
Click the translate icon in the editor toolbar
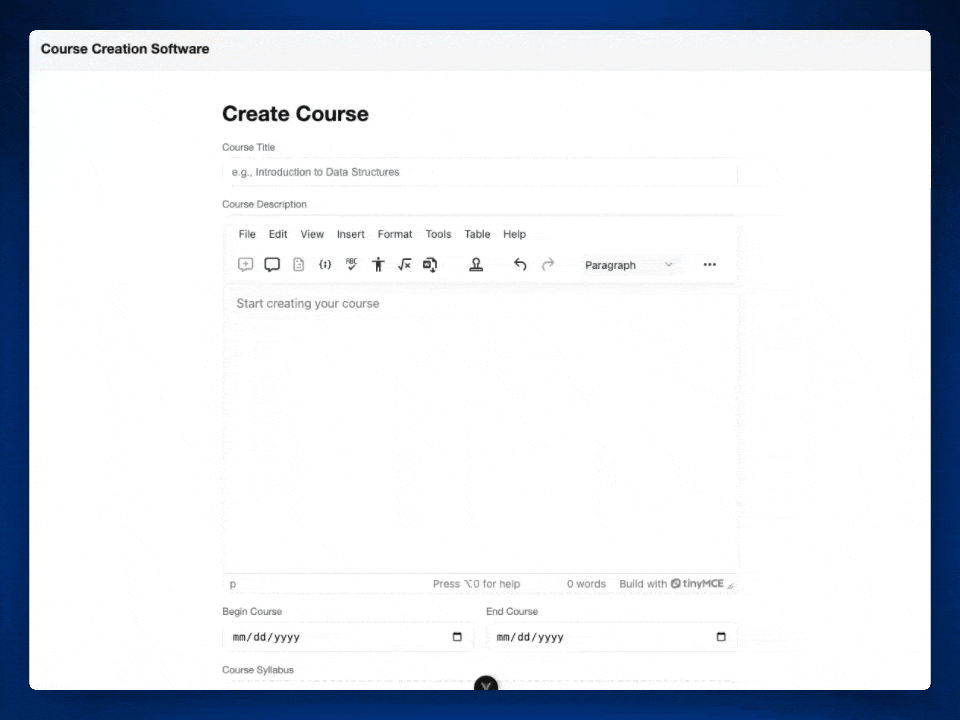[x=430, y=264]
